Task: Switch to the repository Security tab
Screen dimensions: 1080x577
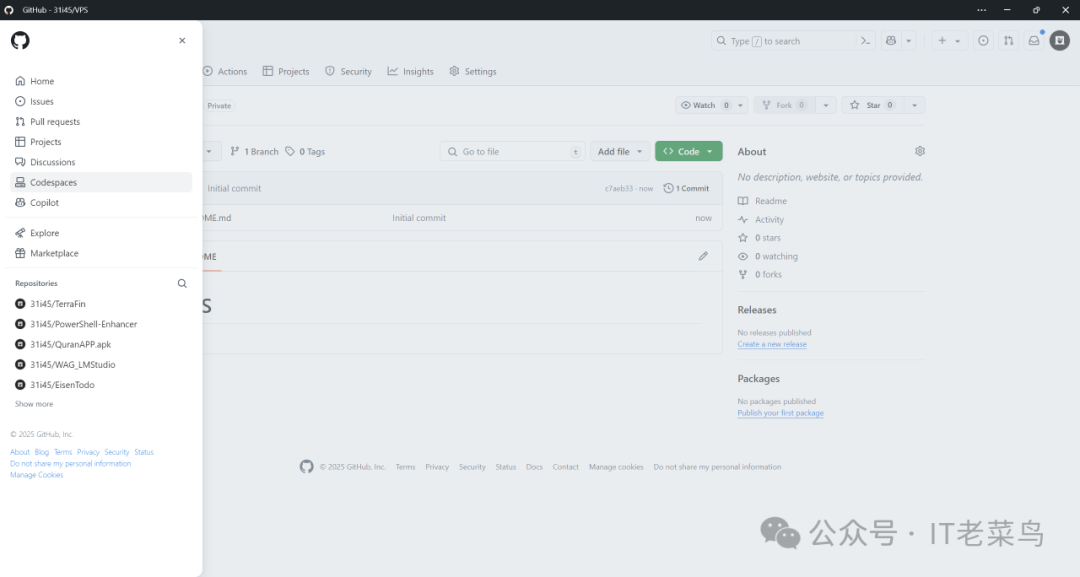Action: [x=349, y=72]
